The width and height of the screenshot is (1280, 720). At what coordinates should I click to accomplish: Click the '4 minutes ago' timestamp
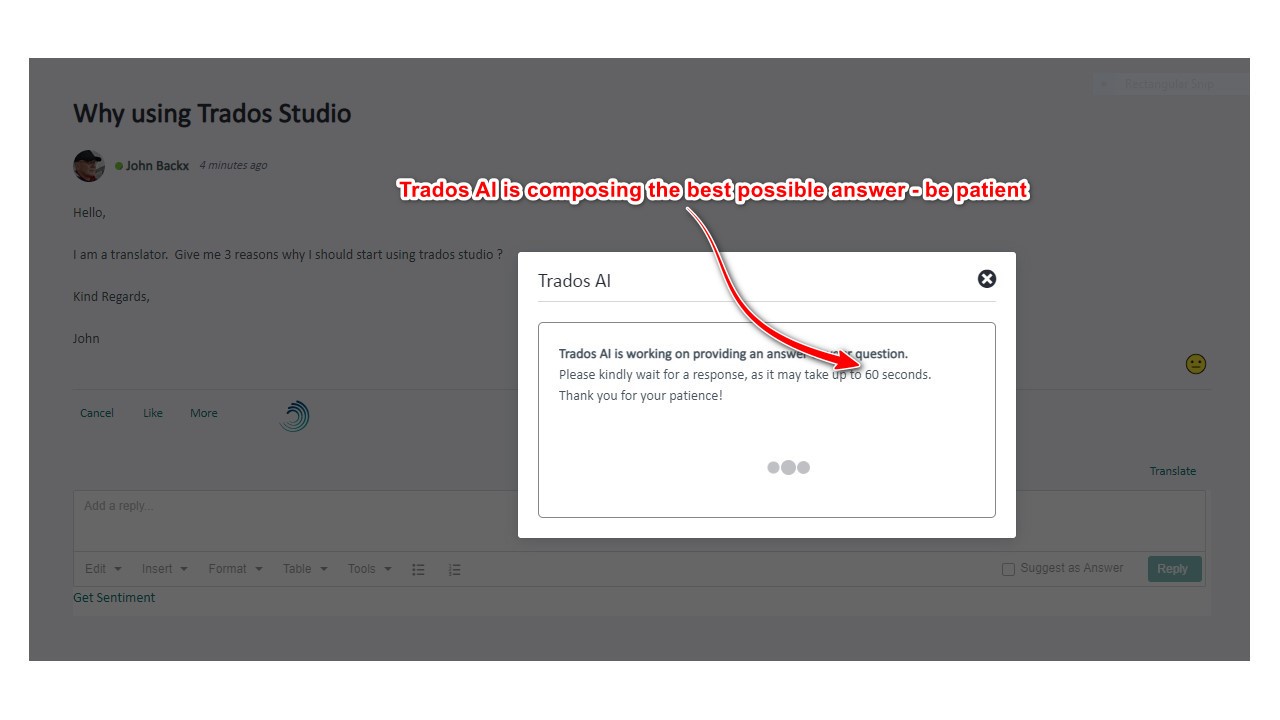(x=233, y=166)
